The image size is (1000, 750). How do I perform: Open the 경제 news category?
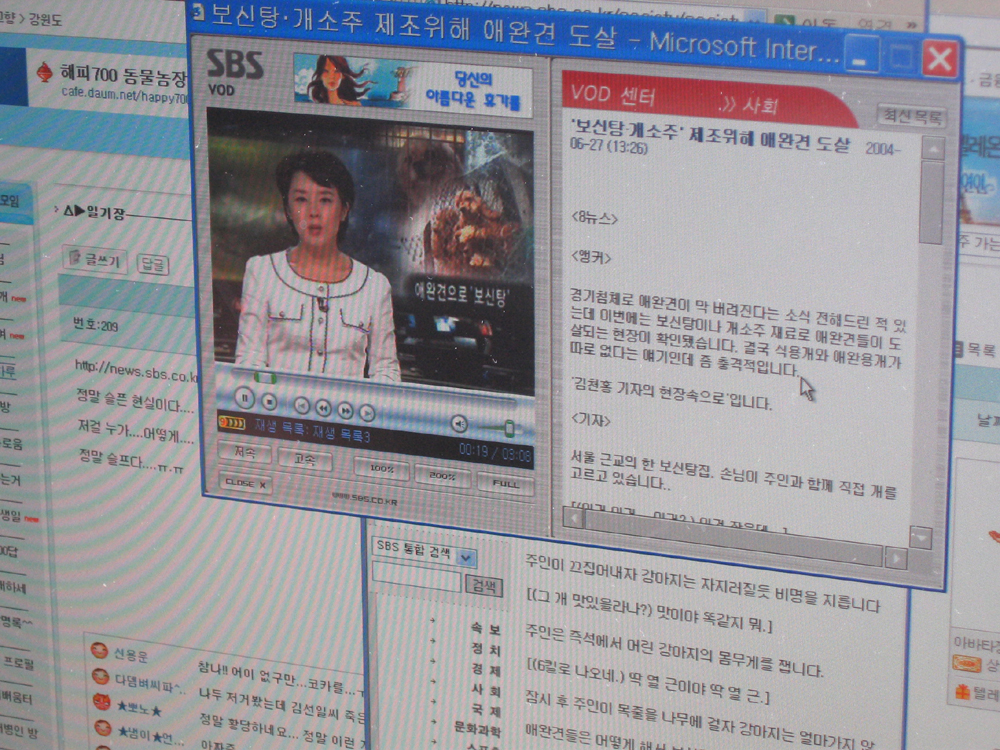486,670
